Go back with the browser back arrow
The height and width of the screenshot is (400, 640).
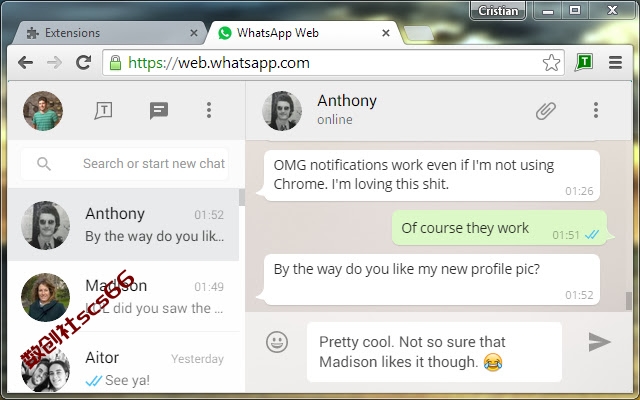coord(25,62)
